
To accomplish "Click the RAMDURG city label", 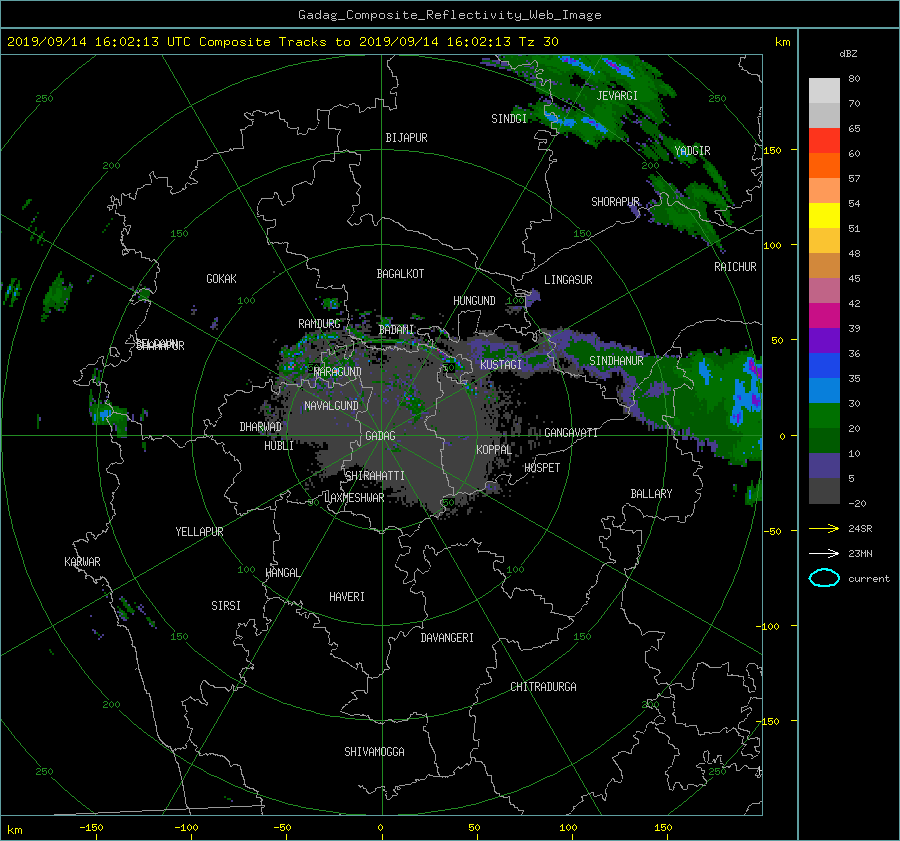I will point(319,324).
